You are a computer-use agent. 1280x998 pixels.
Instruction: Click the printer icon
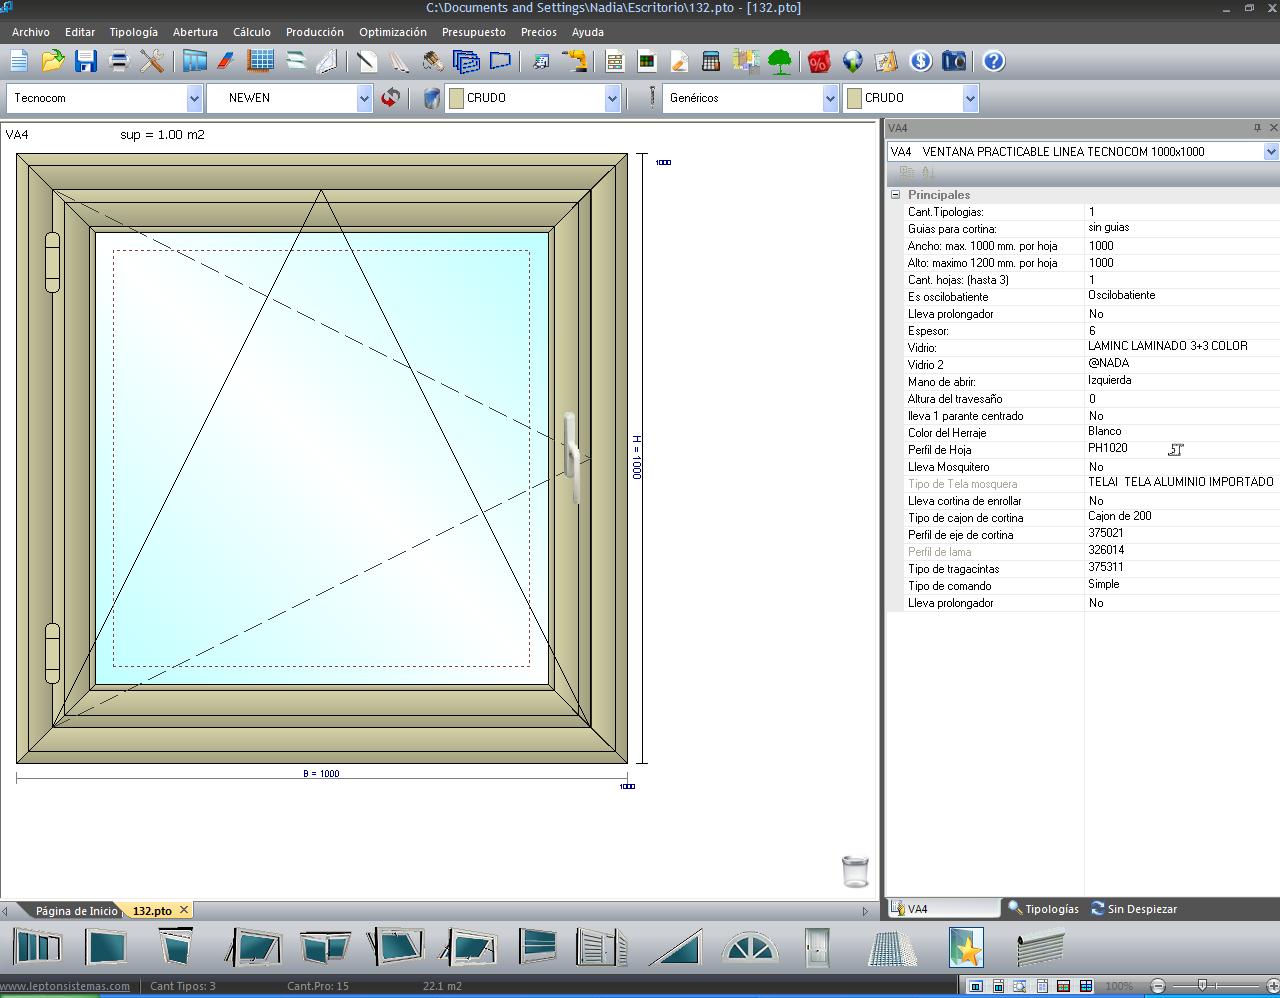pos(119,62)
